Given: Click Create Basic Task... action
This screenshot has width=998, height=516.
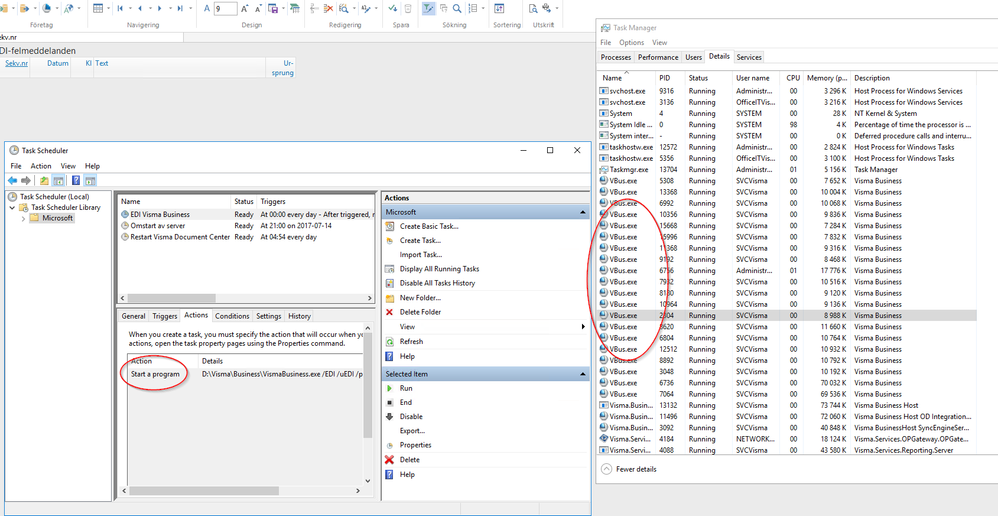Looking at the screenshot, I should click(x=429, y=227).
